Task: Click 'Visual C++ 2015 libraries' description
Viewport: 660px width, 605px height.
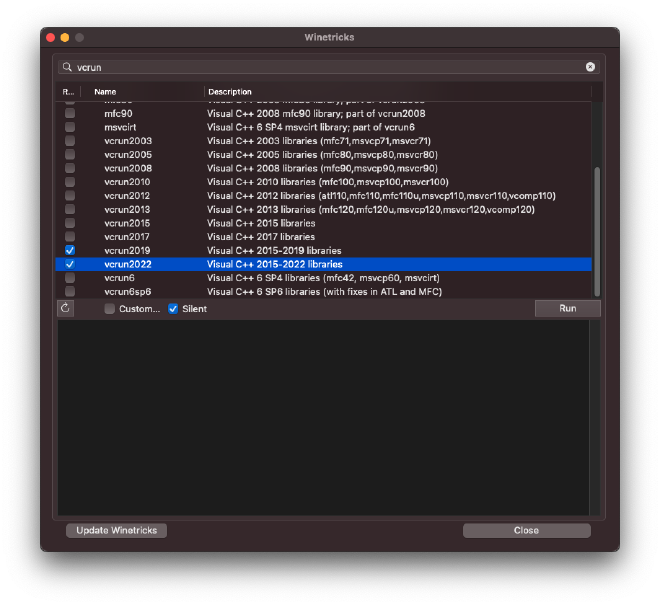Action: 261,223
